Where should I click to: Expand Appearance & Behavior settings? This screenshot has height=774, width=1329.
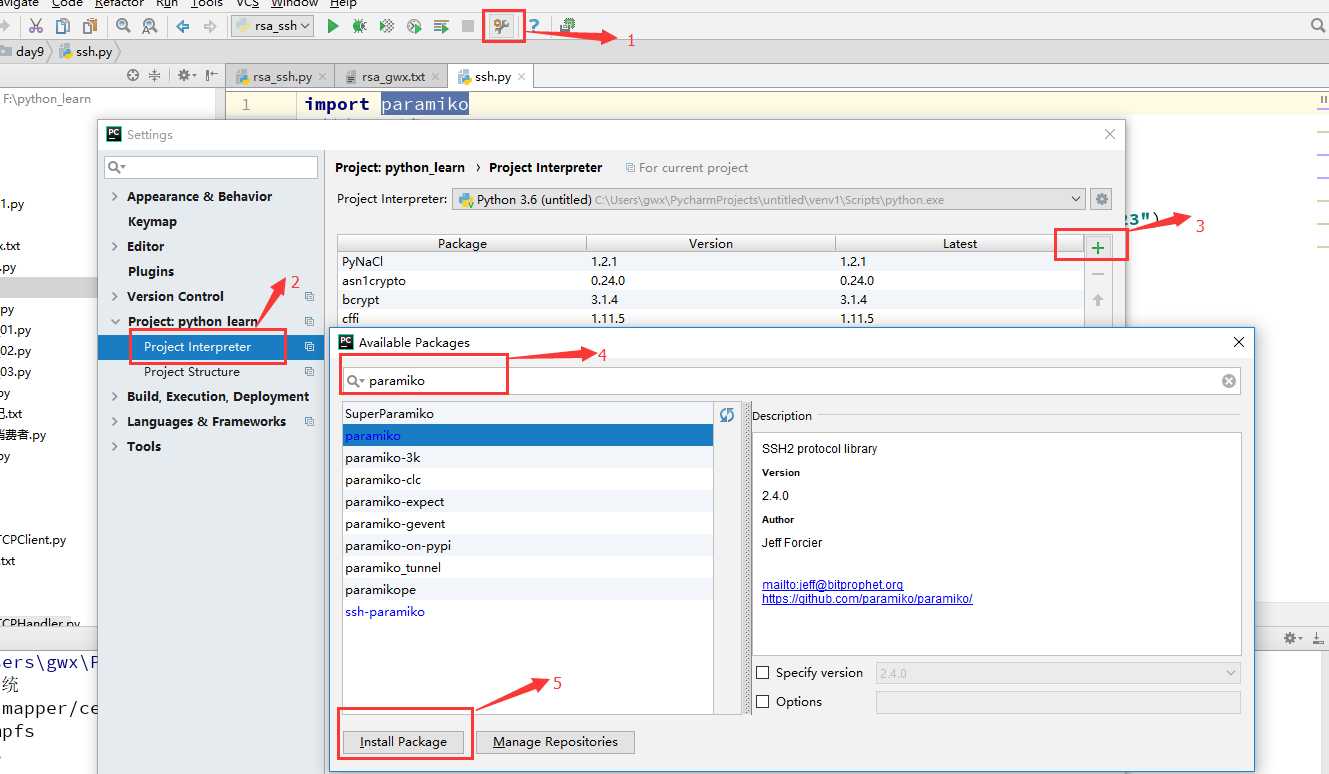click(x=115, y=197)
